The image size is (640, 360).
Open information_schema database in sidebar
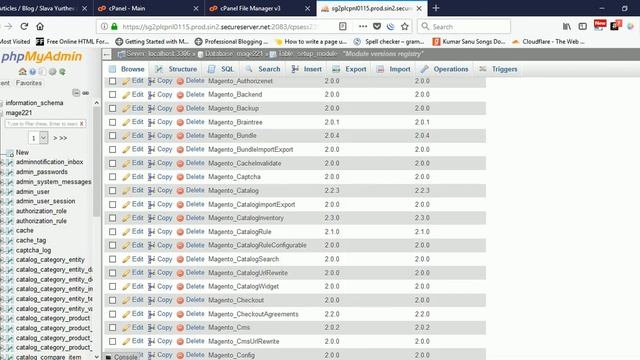coord(34,103)
